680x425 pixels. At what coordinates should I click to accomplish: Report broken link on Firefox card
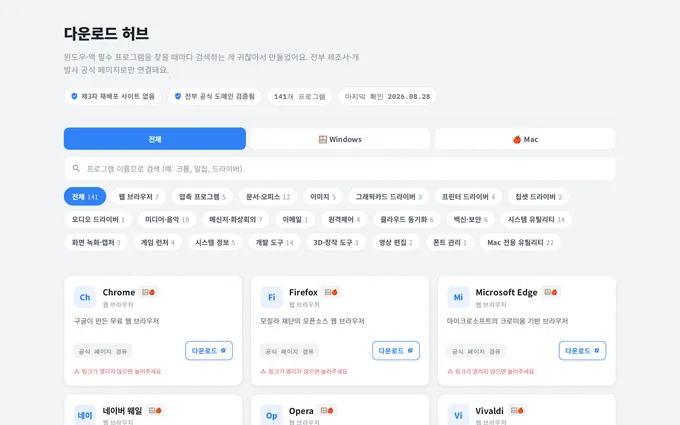[304, 371]
